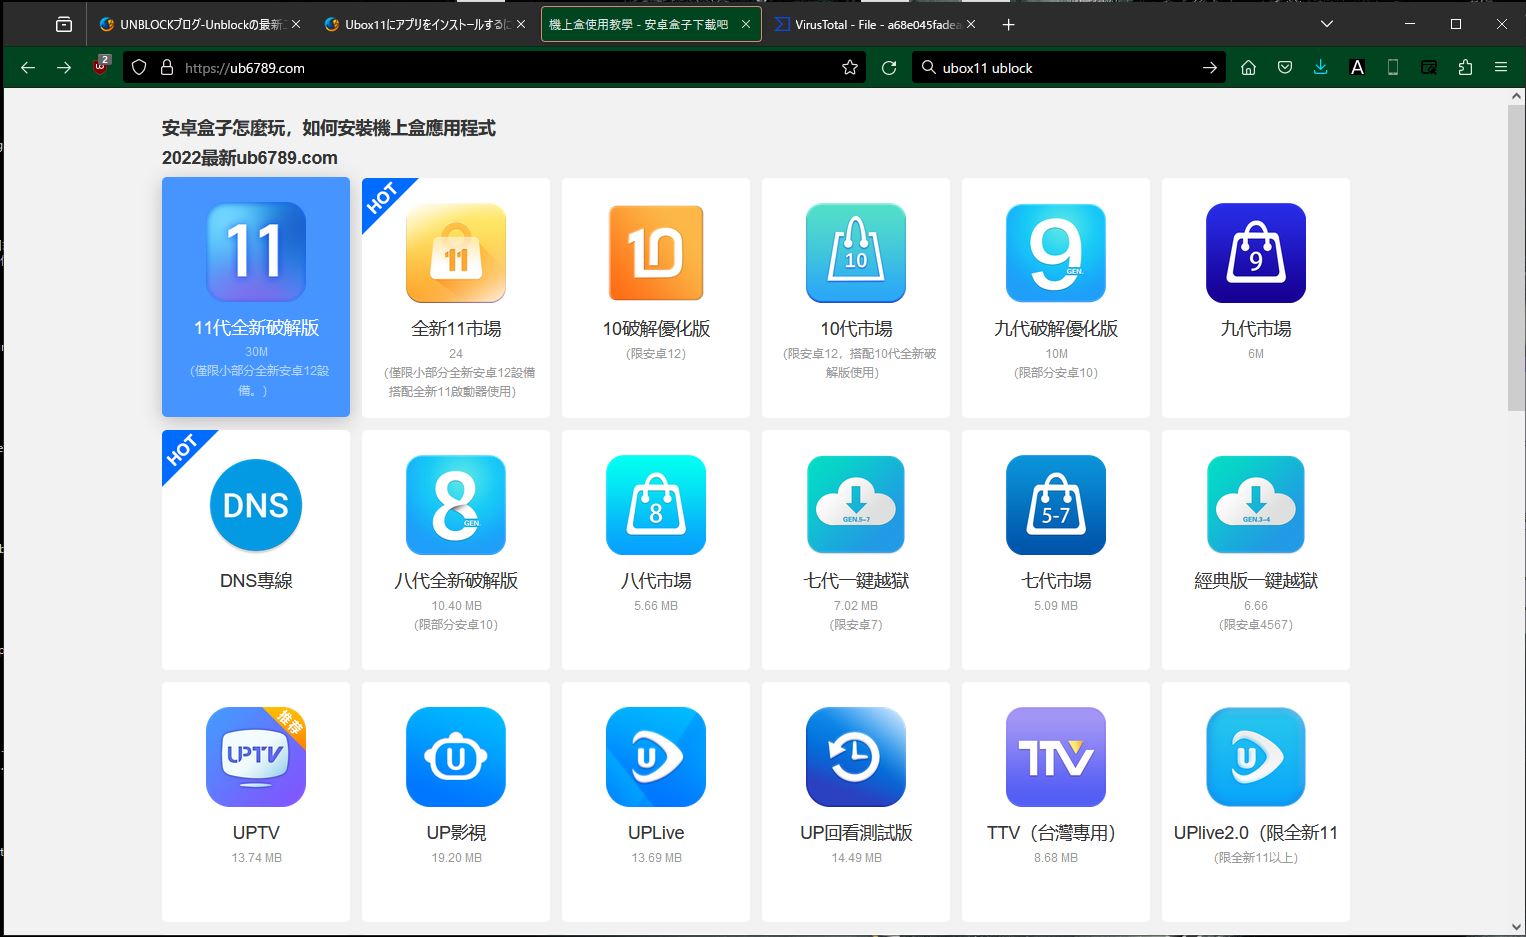
Task: Click the 2022最新ub6789.com heading
Action: 250,158
